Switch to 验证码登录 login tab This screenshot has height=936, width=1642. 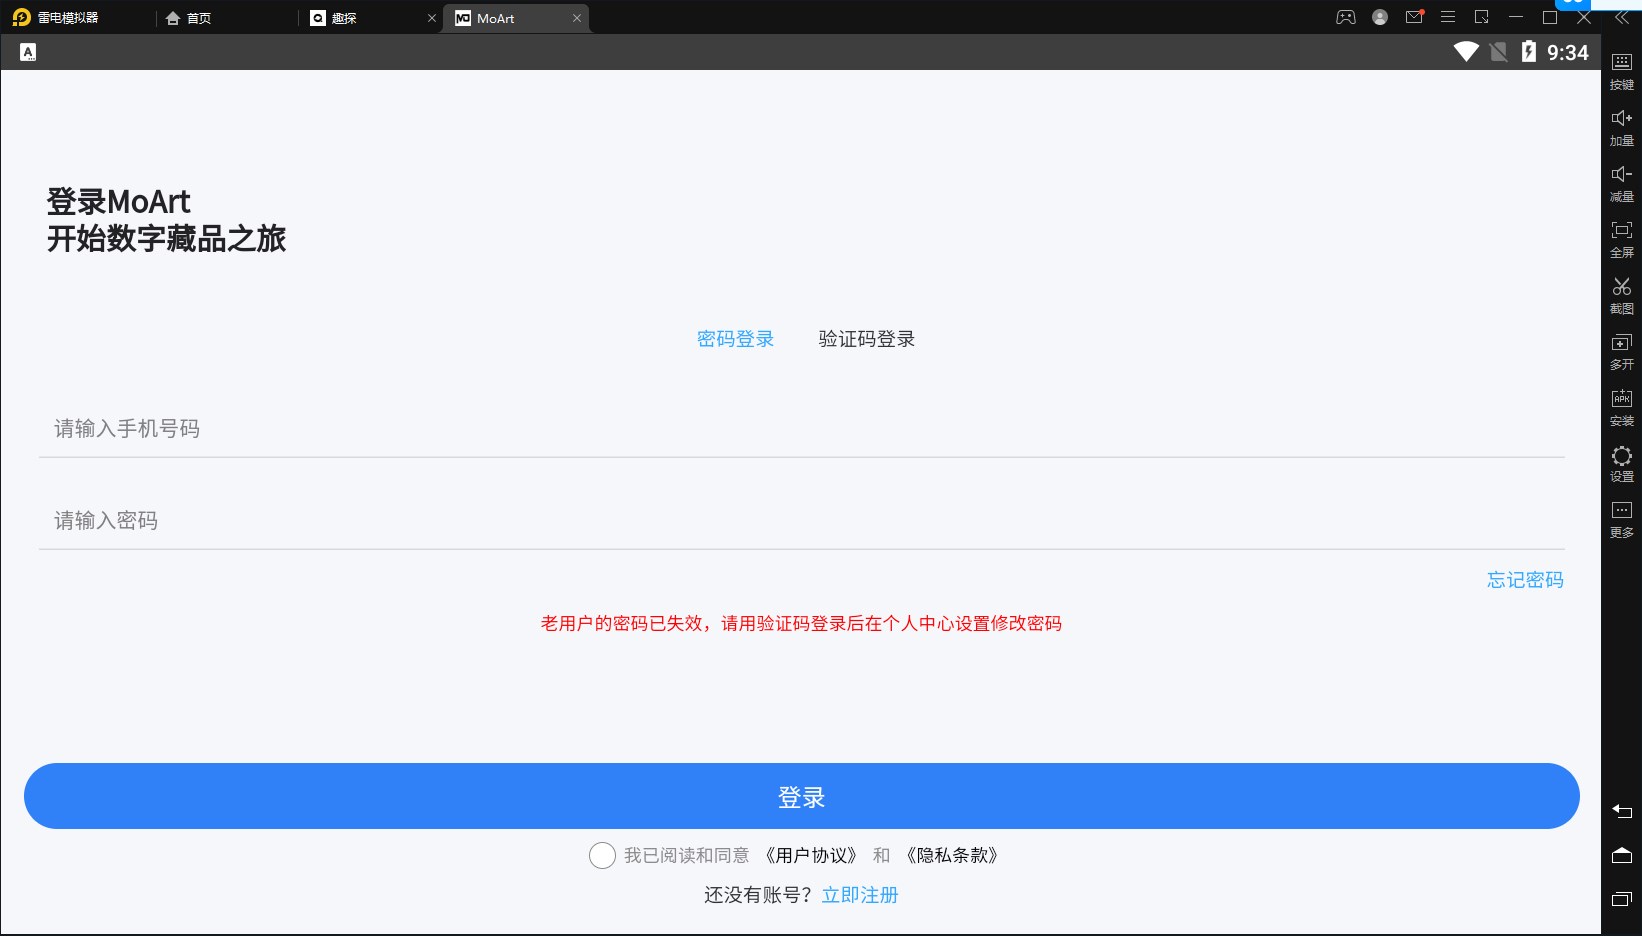click(x=867, y=339)
